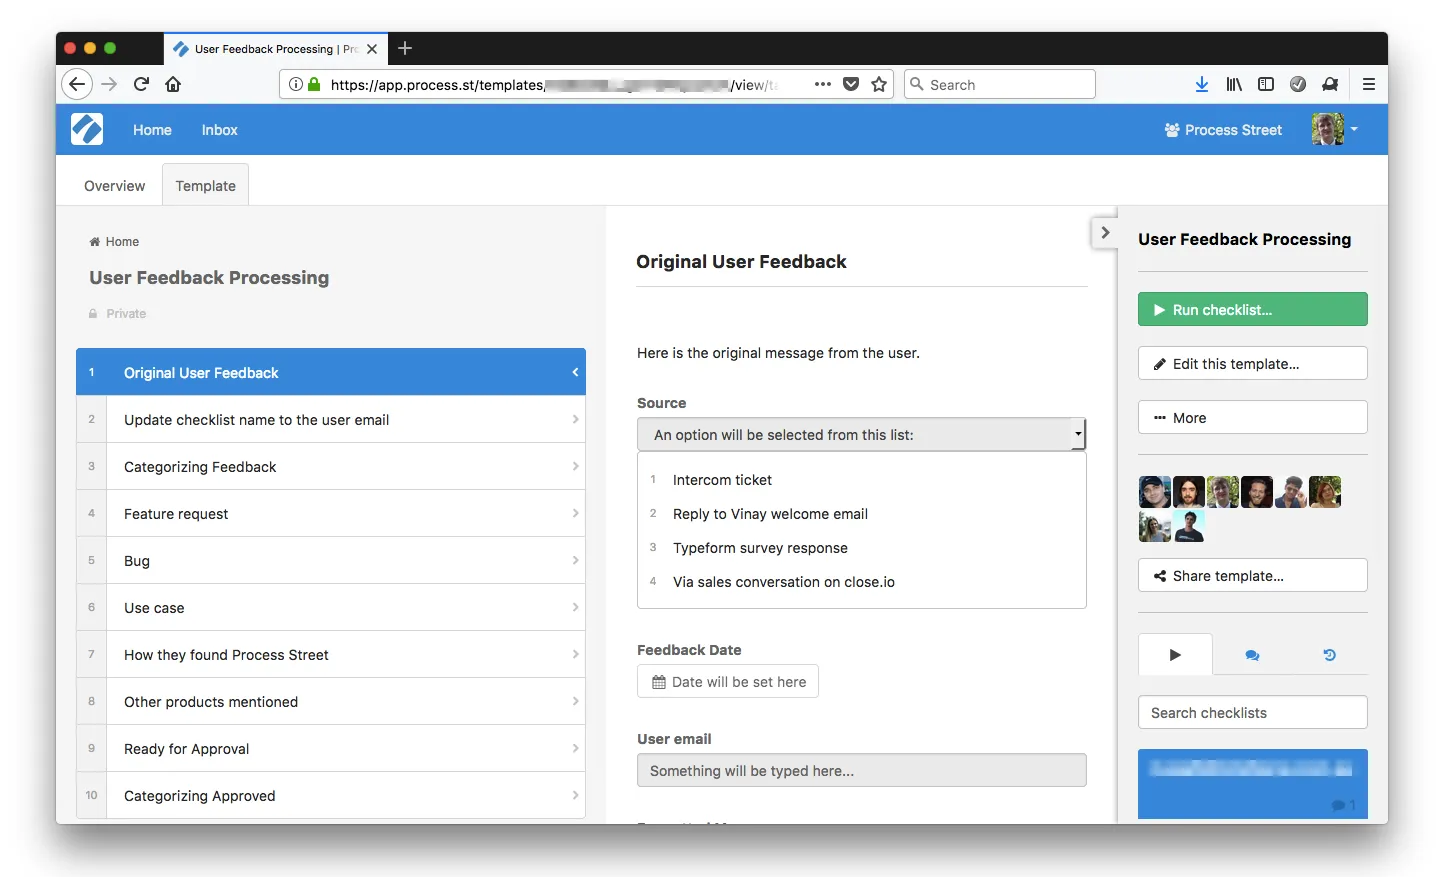Reload the page with the refresh icon
Viewport: 1444px width, 877px height.
pos(141,84)
